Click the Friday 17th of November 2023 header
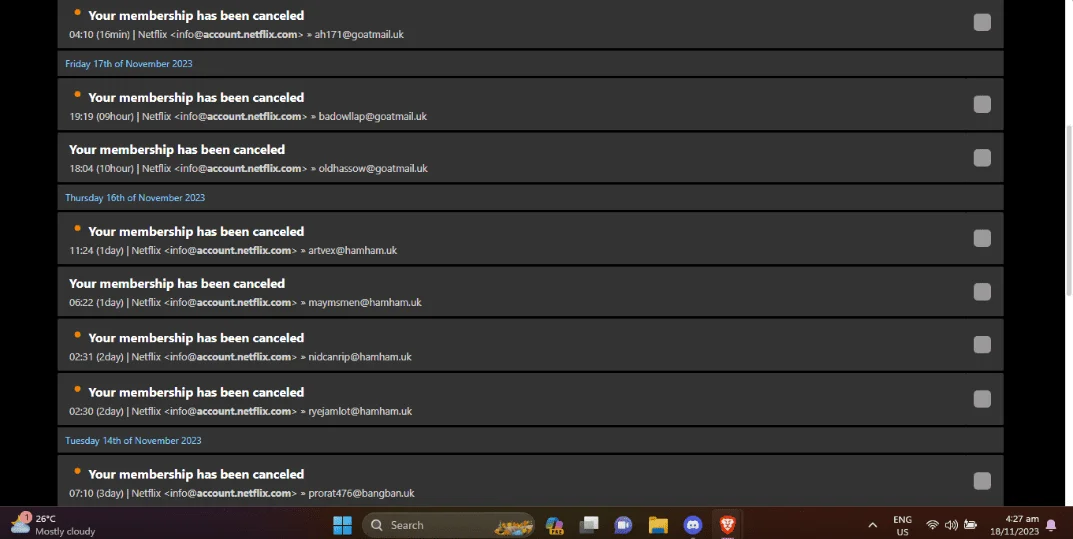 (129, 64)
